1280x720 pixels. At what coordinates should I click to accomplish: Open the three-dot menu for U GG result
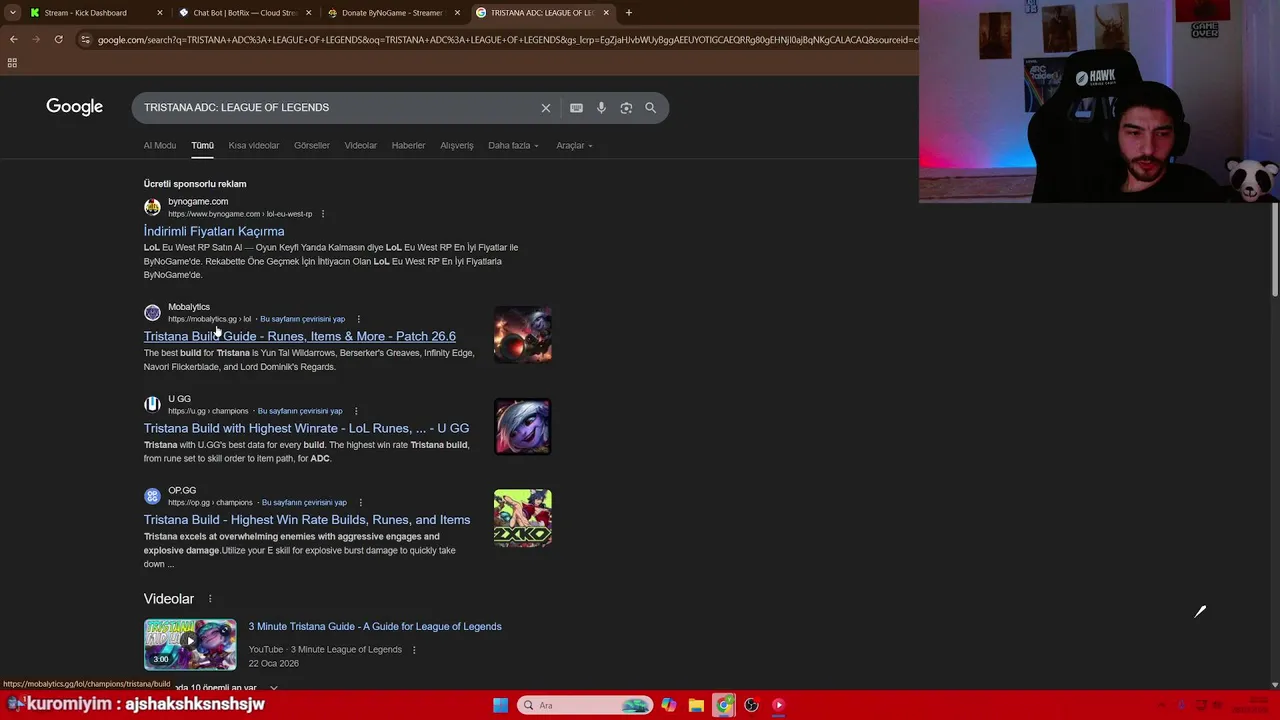pyautogui.click(x=355, y=411)
